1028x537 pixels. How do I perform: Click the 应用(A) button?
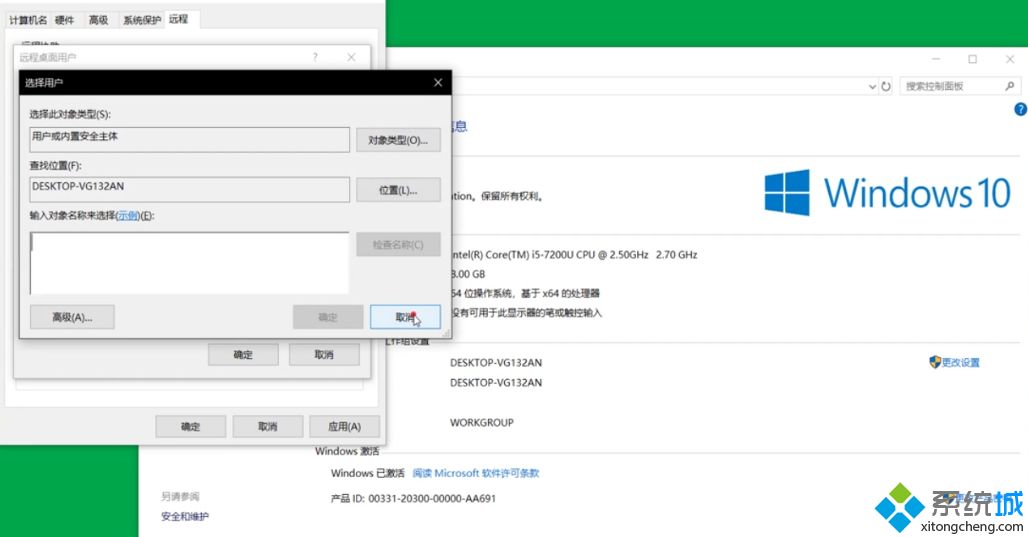click(x=344, y=427)
